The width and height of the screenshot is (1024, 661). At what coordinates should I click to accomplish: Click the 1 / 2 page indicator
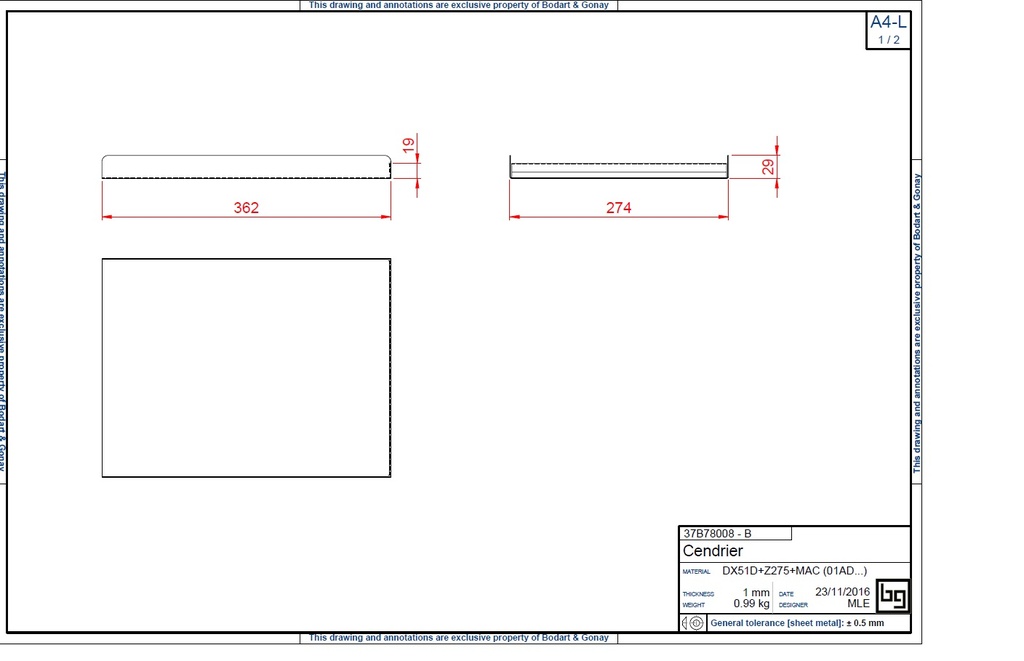tap(888, 40)
